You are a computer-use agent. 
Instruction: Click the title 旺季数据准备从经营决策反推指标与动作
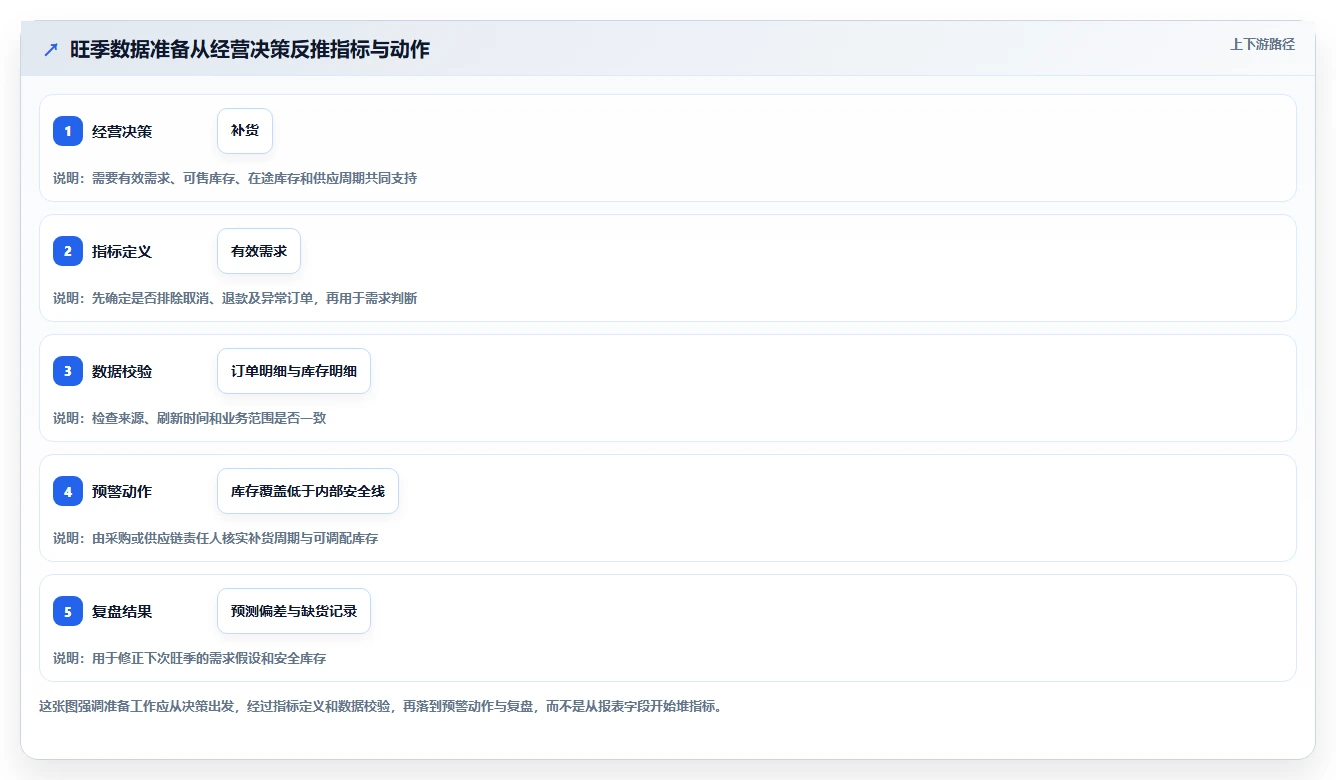(x=250, y=50)
